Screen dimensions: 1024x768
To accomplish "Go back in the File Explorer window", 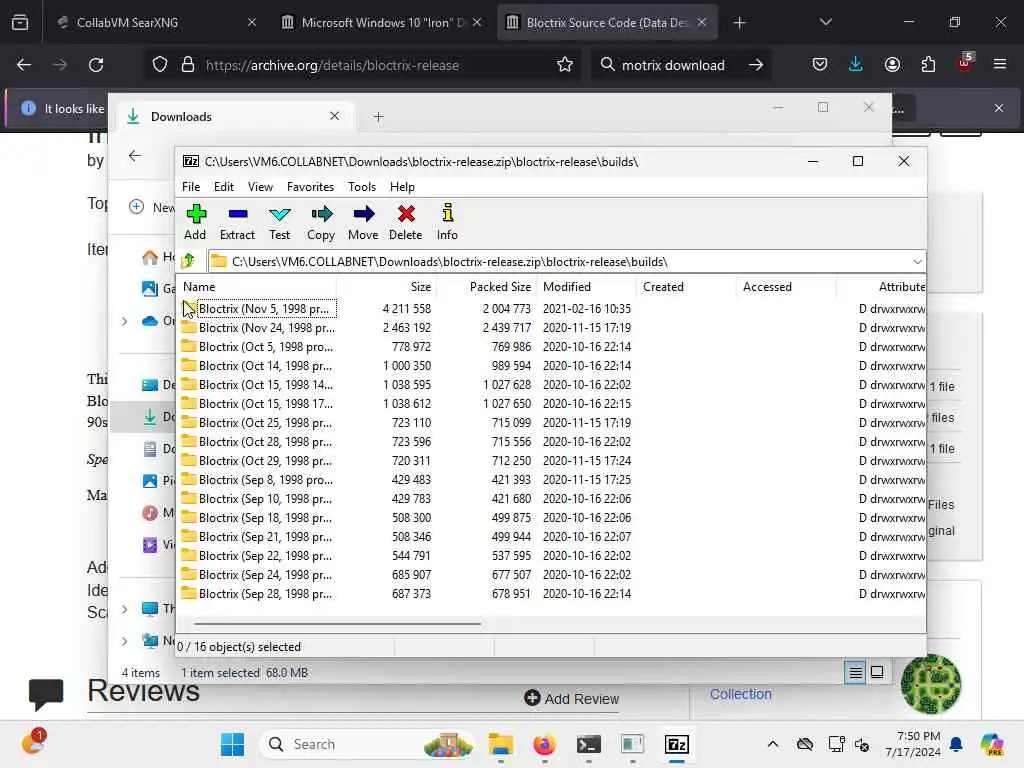I will (135, 155).
